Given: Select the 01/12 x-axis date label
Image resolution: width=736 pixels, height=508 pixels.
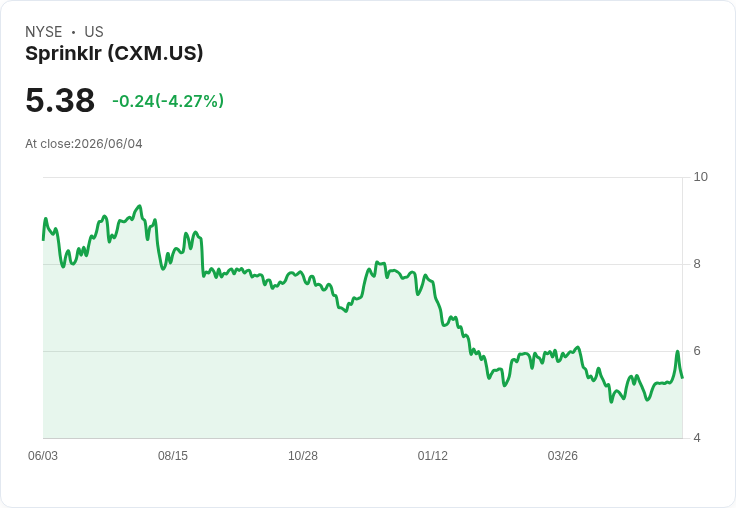Looking at the screenshot, I should coord(432,455).
